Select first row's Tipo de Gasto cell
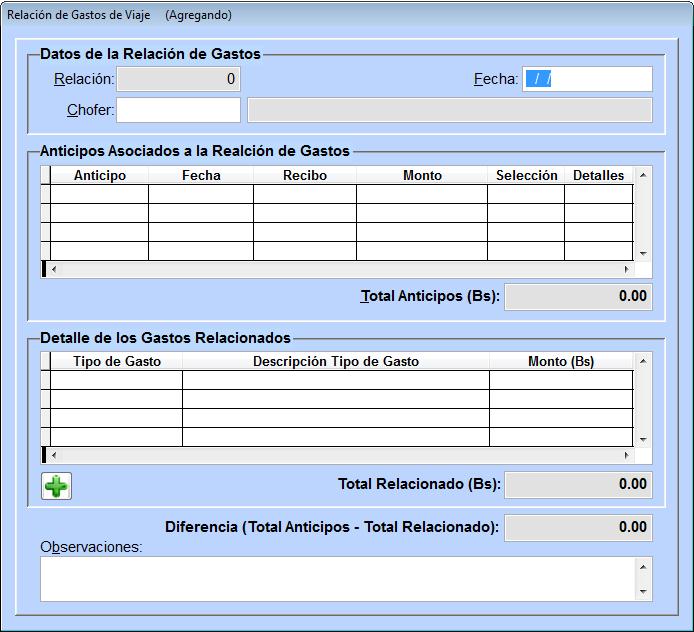Screen dimensions: 694x632 (116, 380)
